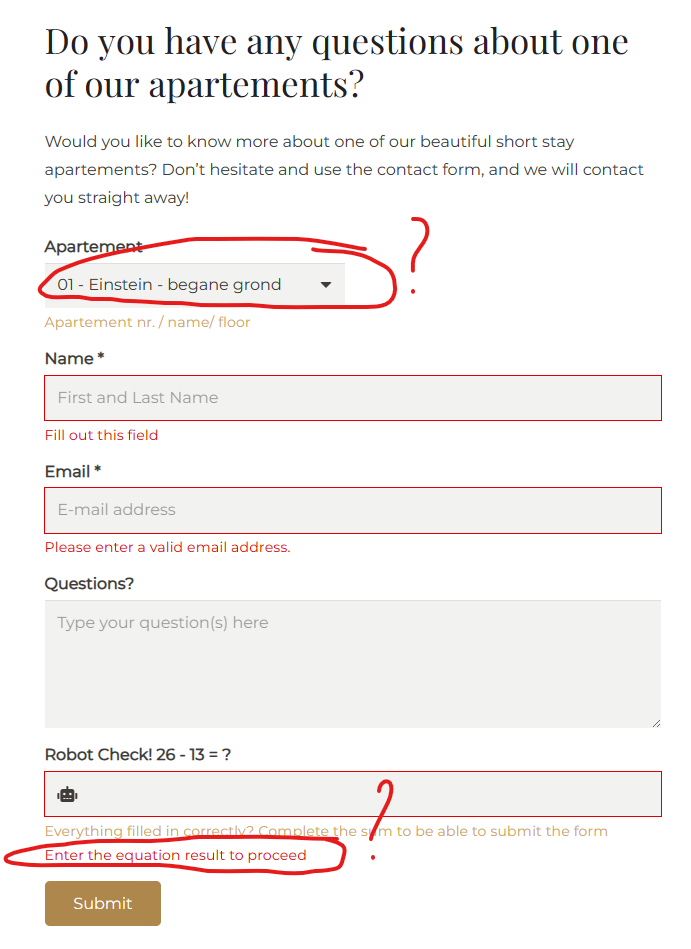
Task: Click the 'Name *' field label
Action: click(x=74, y=358)
